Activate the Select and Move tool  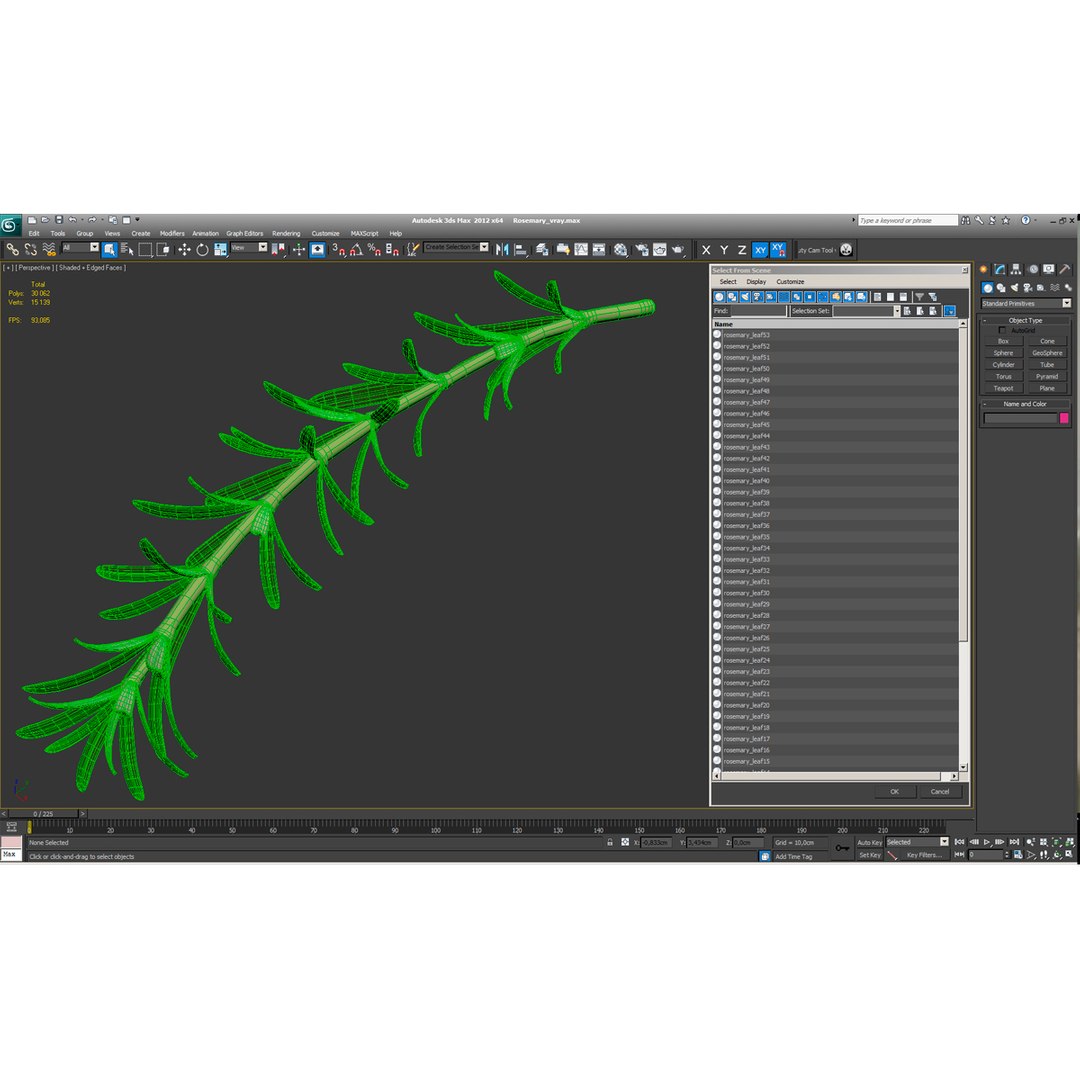tap(184, 249)
